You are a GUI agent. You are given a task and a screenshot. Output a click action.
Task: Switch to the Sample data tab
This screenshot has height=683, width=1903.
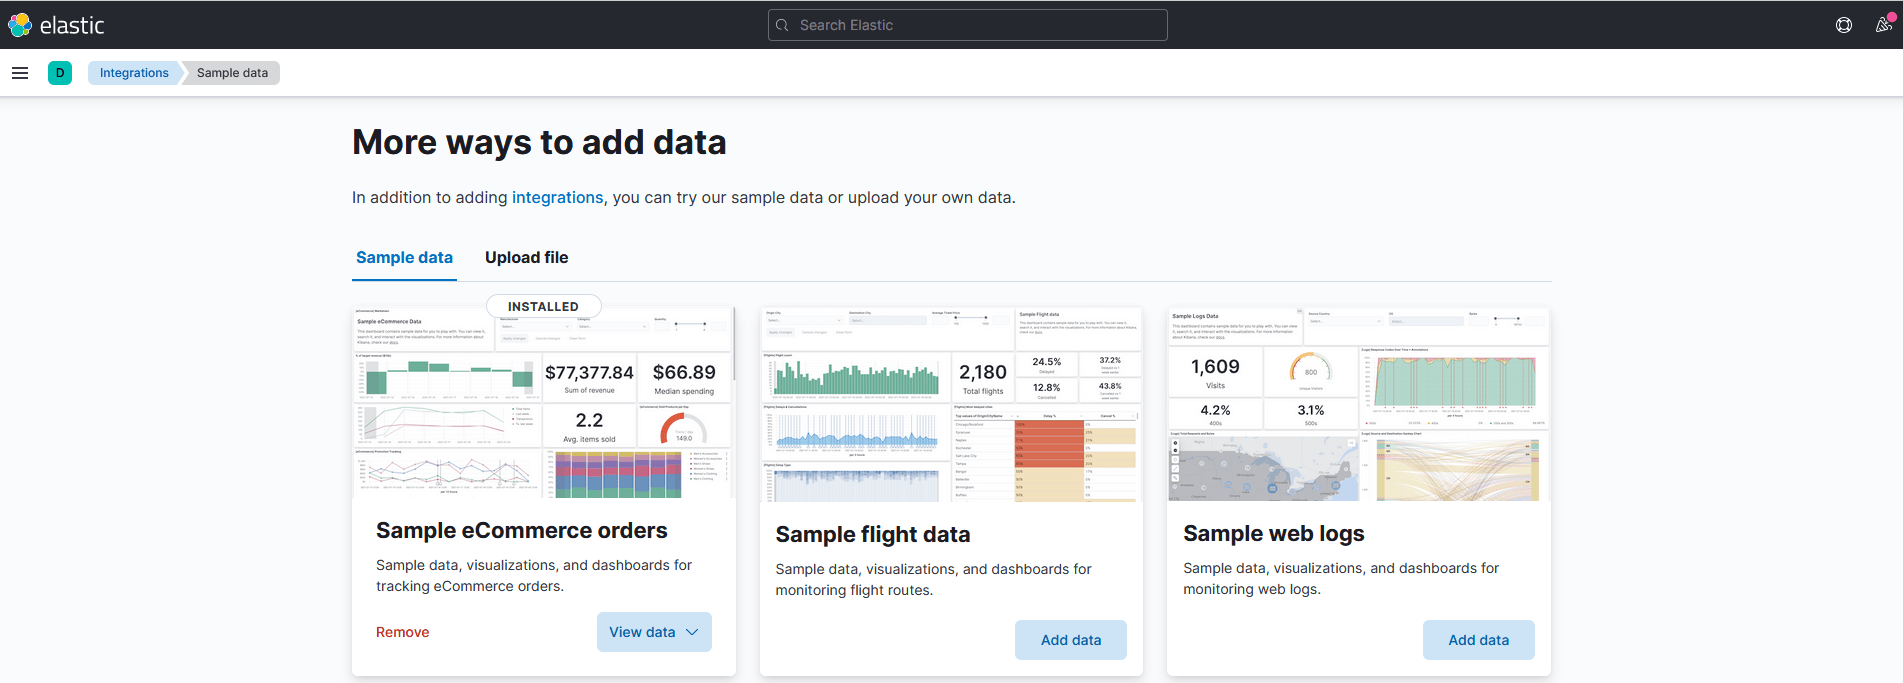tap(404, 258)
